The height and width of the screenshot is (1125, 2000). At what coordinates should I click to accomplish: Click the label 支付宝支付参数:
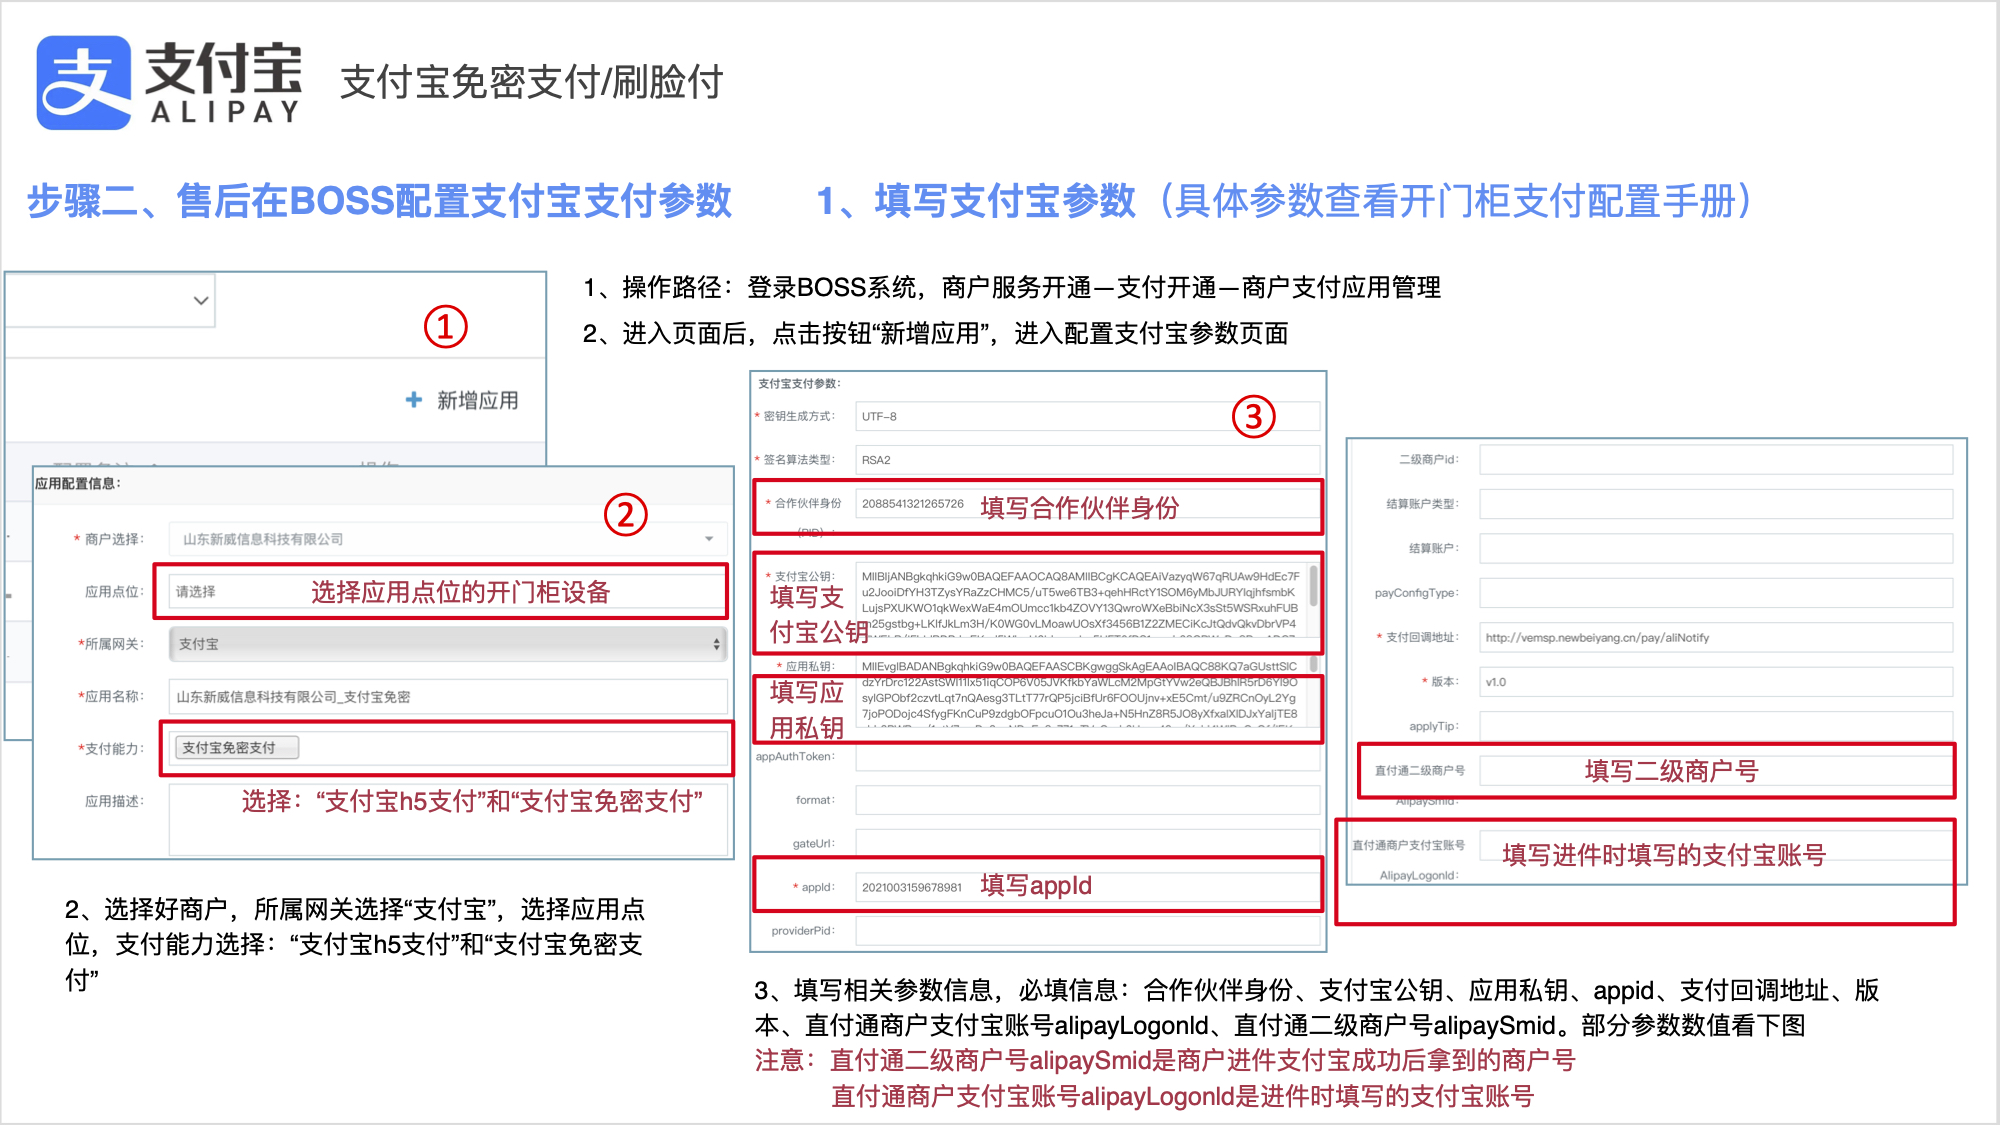pyautogui.click(x=799, y=384)
